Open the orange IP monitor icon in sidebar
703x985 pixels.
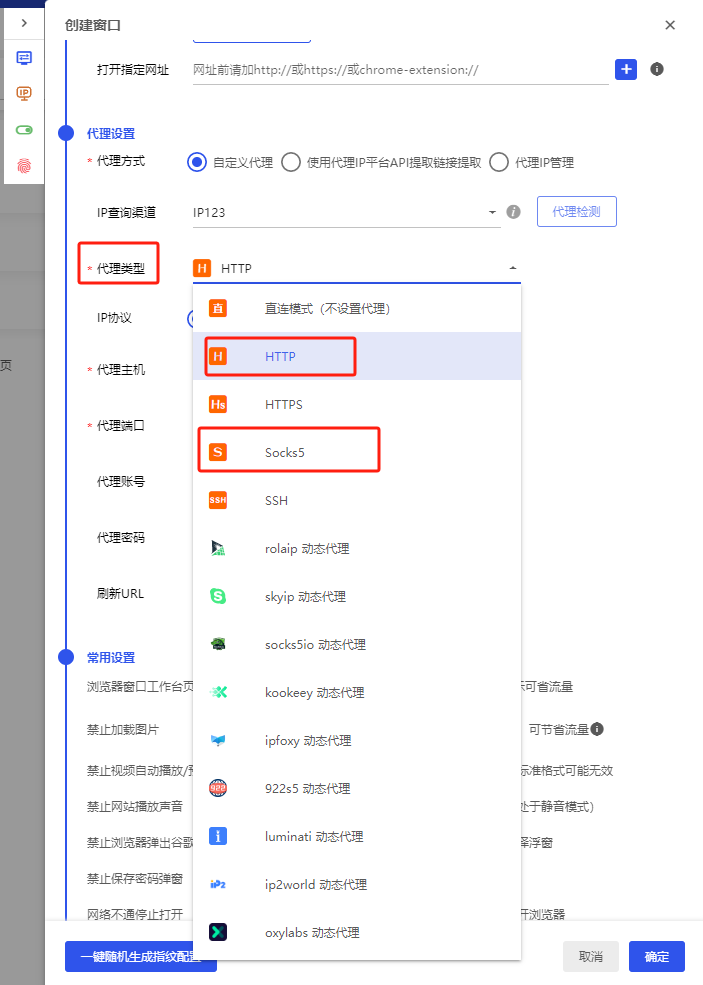click(x=24, y=94)
